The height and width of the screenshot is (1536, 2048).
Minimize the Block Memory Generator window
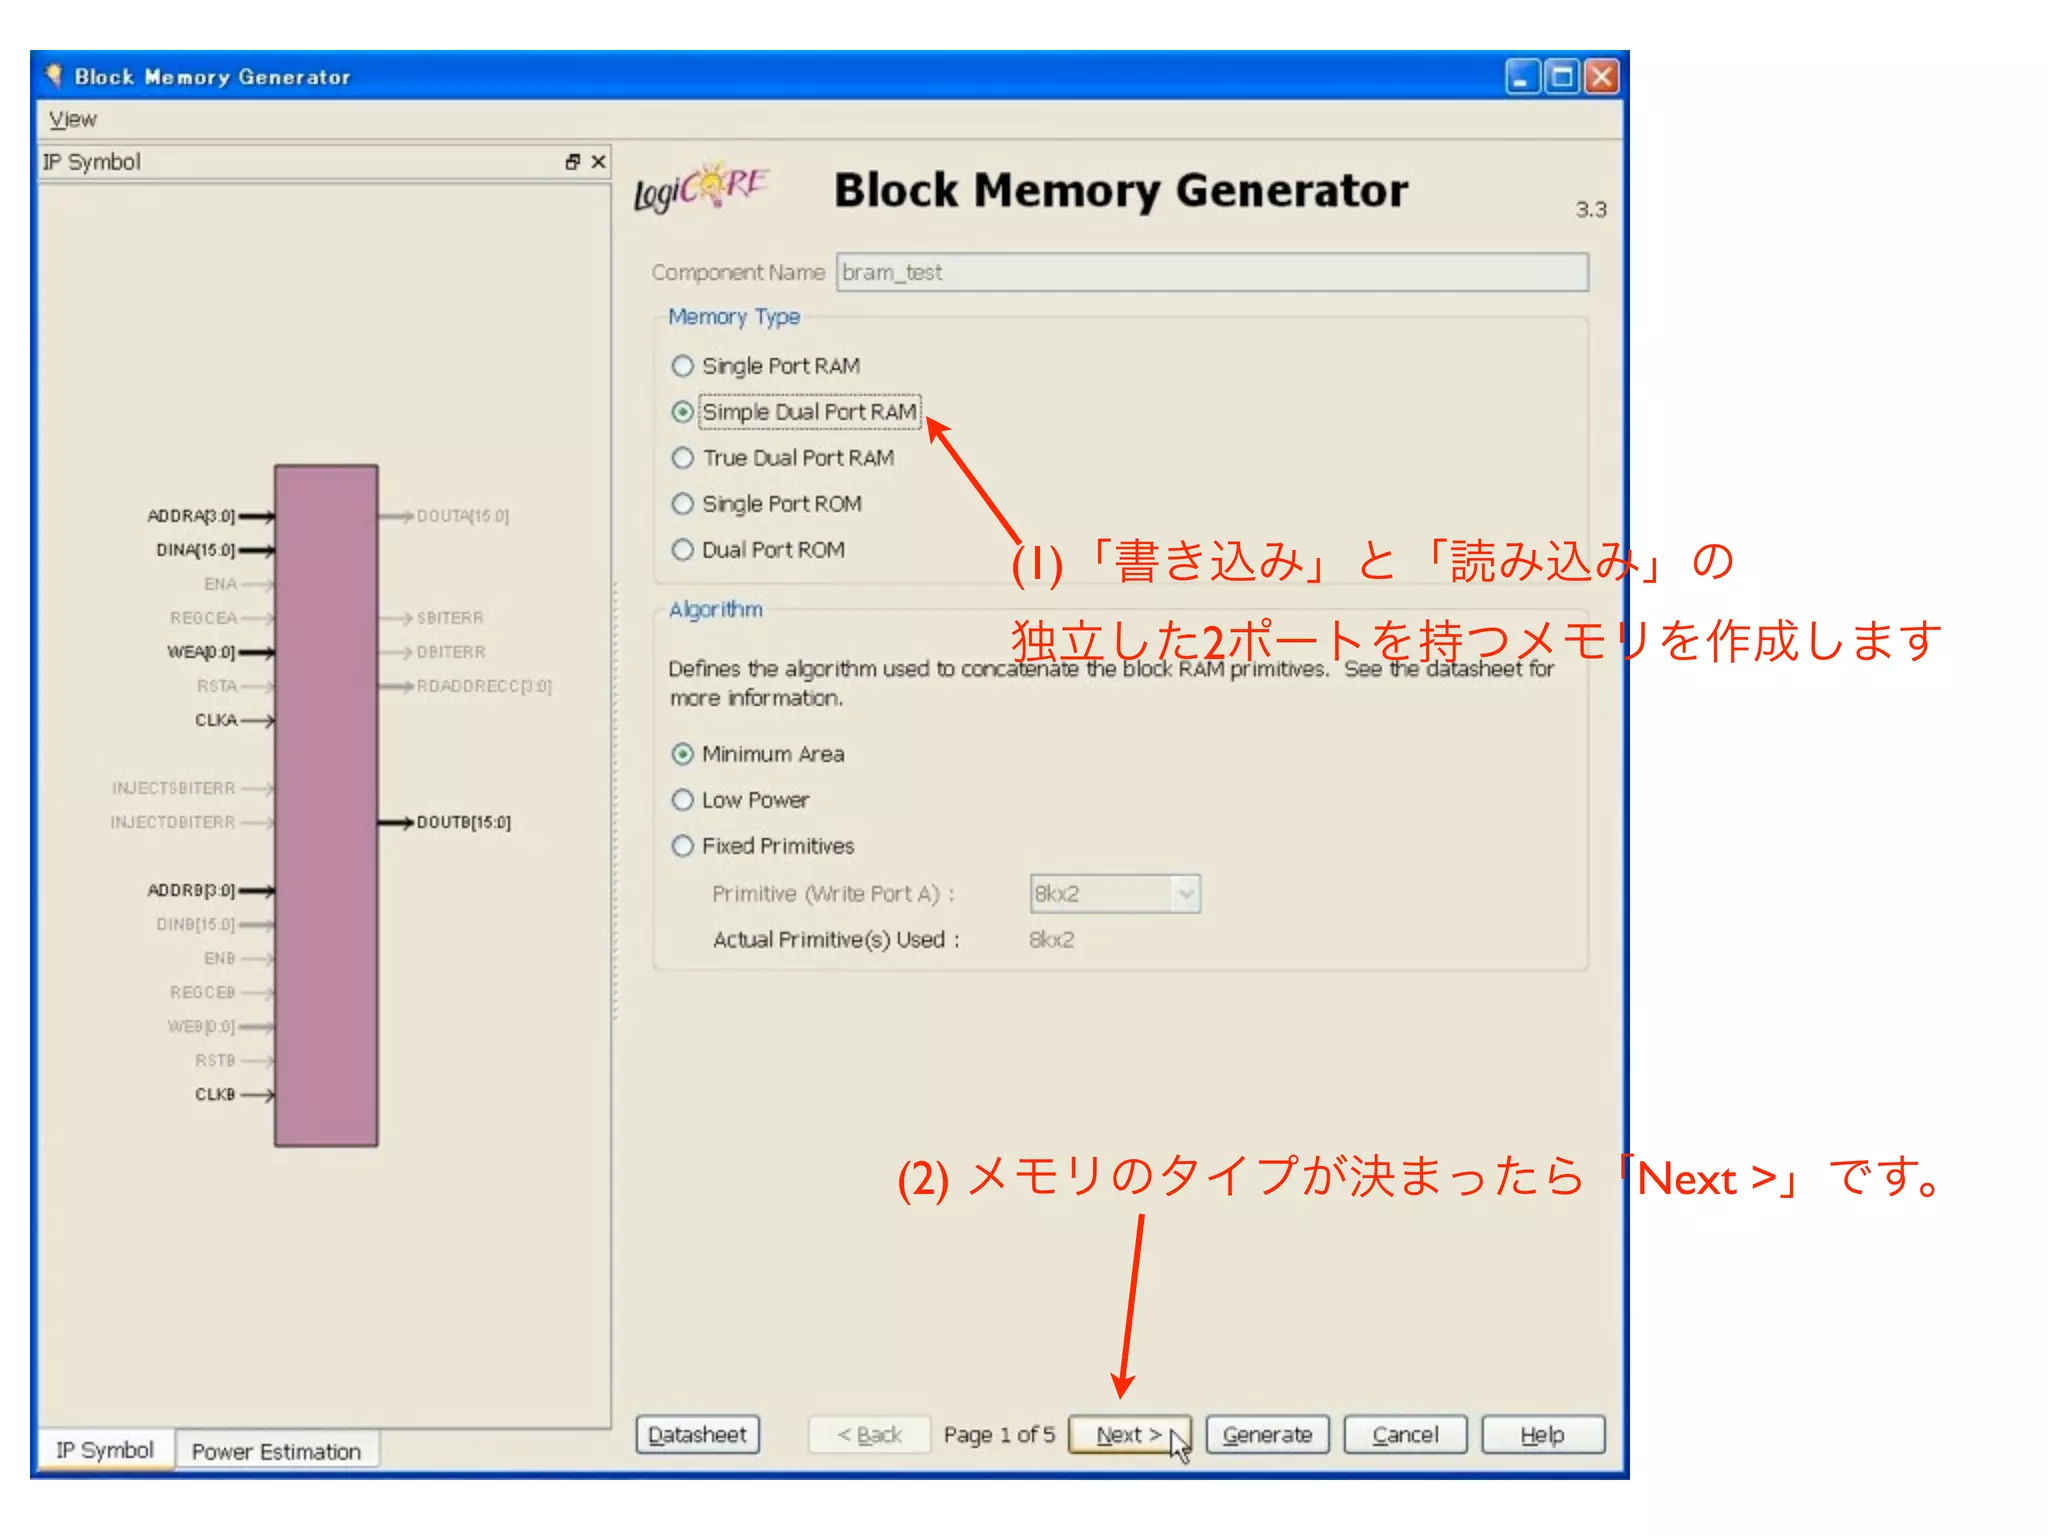click(1521, 77)
